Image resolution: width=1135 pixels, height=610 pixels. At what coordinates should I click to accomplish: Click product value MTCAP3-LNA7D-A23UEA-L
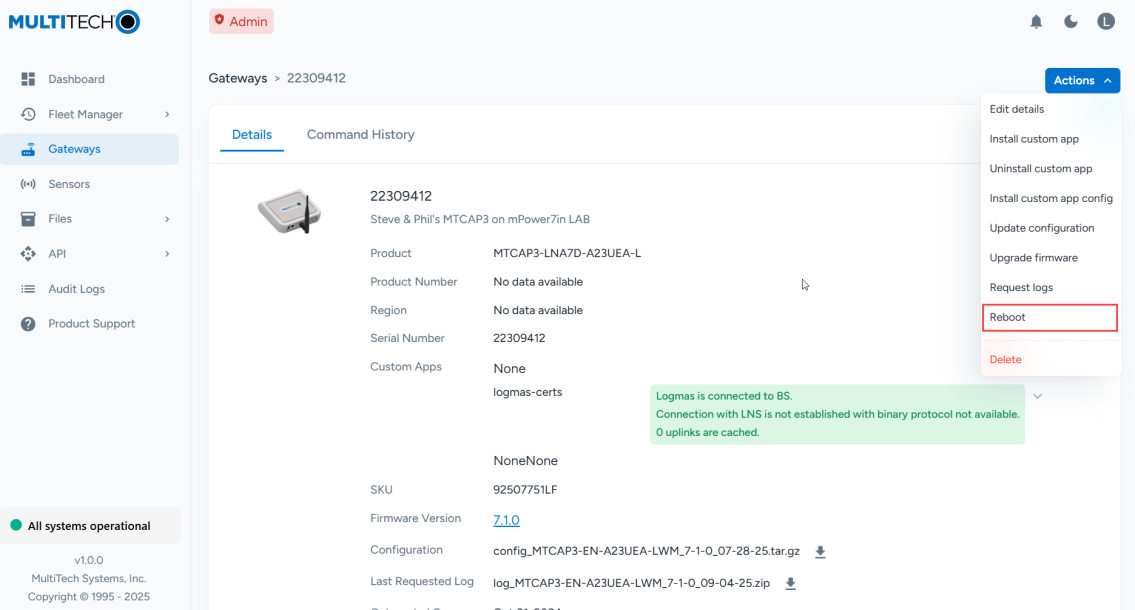567,253
